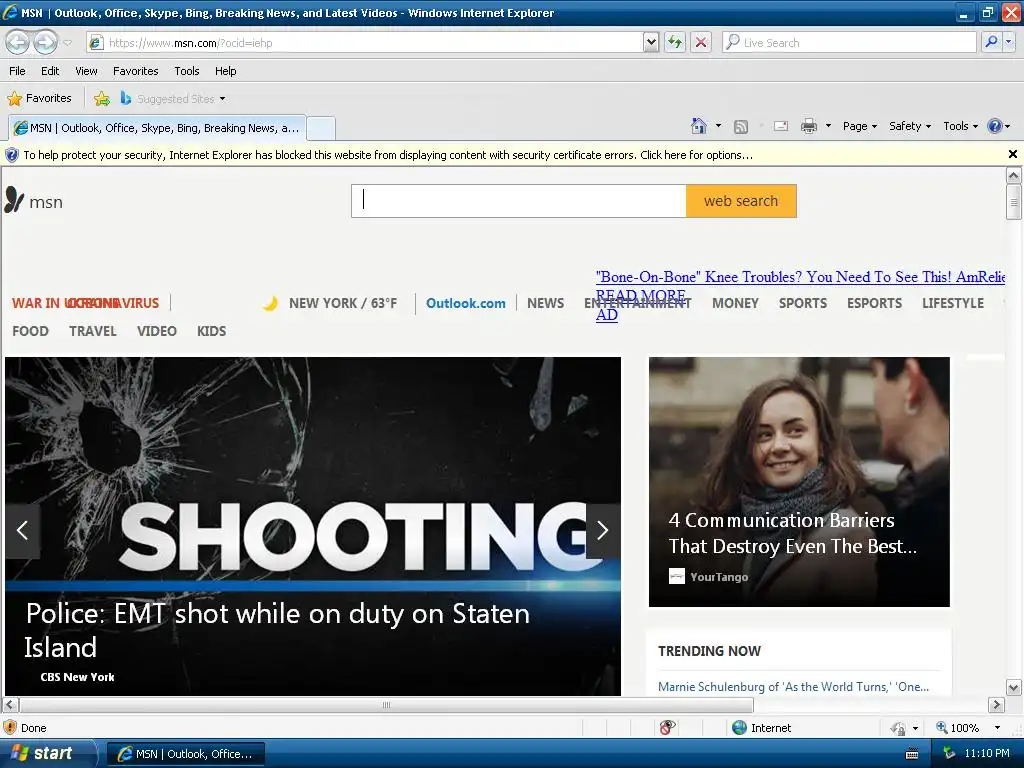
Task: Click the Live Search magnifier button
Action: 991,43
